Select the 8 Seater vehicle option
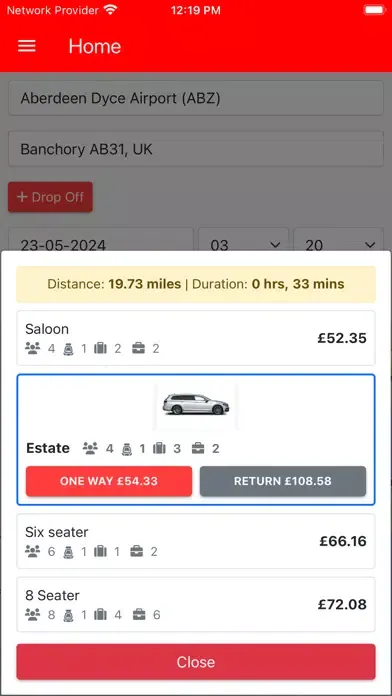 [x=196, y=604]
